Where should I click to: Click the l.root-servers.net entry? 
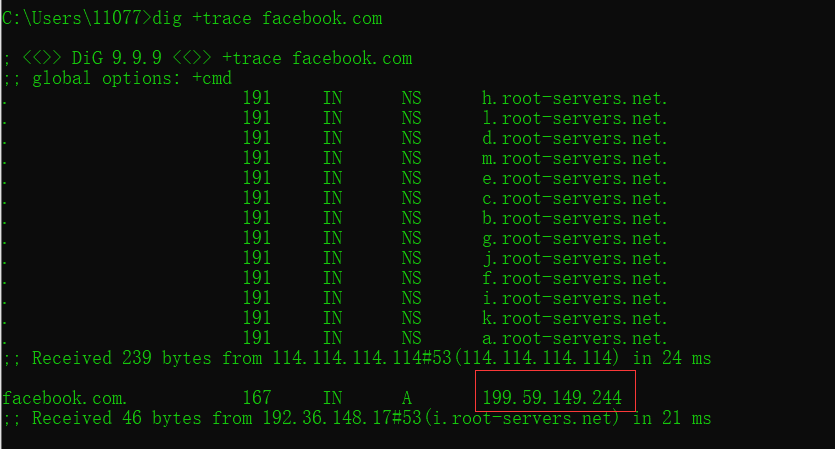574,118
